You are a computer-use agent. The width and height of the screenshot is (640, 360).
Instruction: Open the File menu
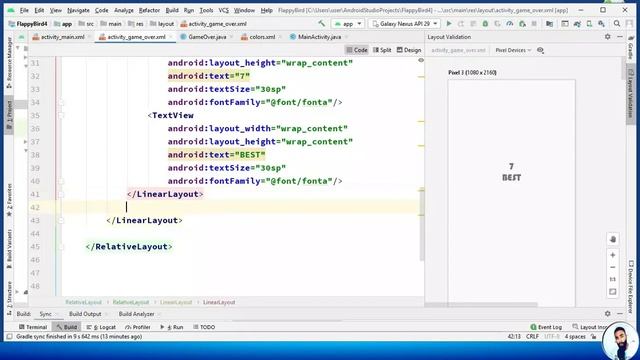click(x=24, y=10)
